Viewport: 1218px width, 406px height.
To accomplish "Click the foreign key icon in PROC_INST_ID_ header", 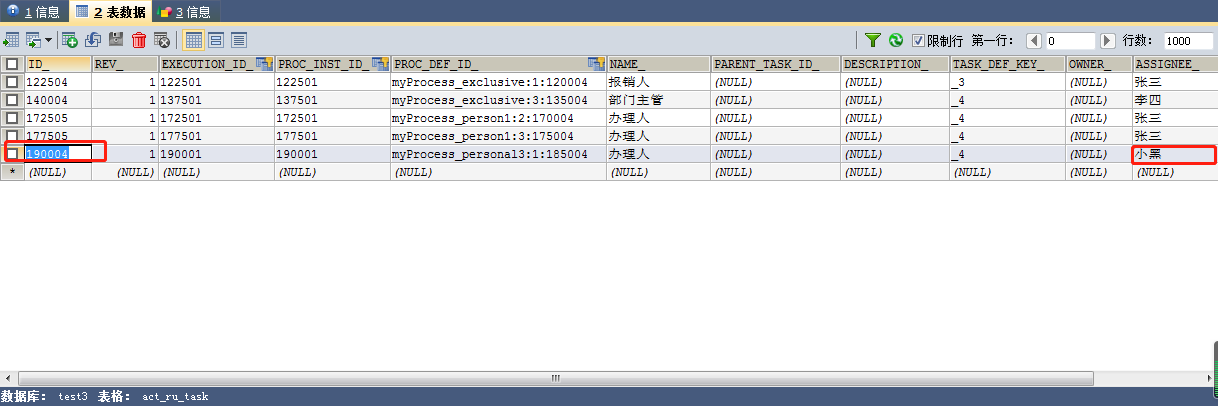I will (380, 64).
